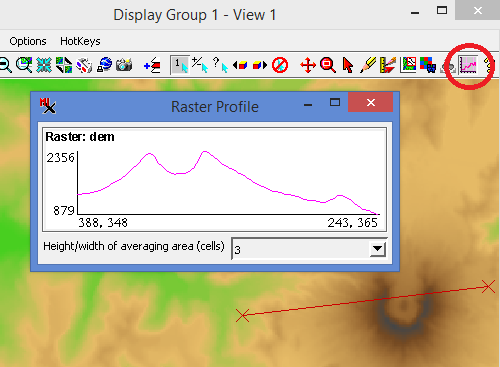
Task: Click the four-tile raster view icon
Action: click(64, 65)
